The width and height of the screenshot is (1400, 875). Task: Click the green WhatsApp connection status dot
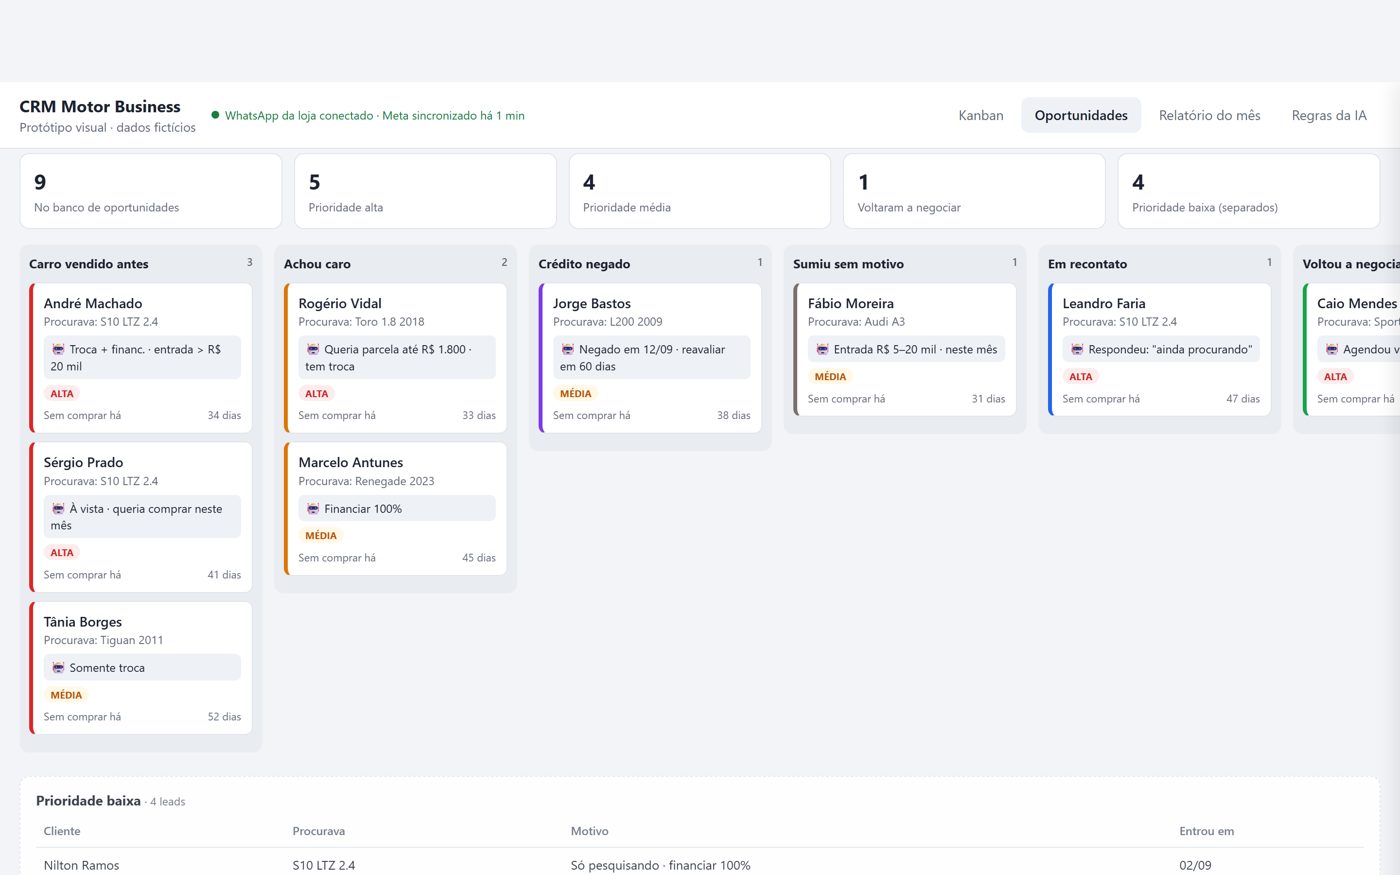click(x=215, y=115)
